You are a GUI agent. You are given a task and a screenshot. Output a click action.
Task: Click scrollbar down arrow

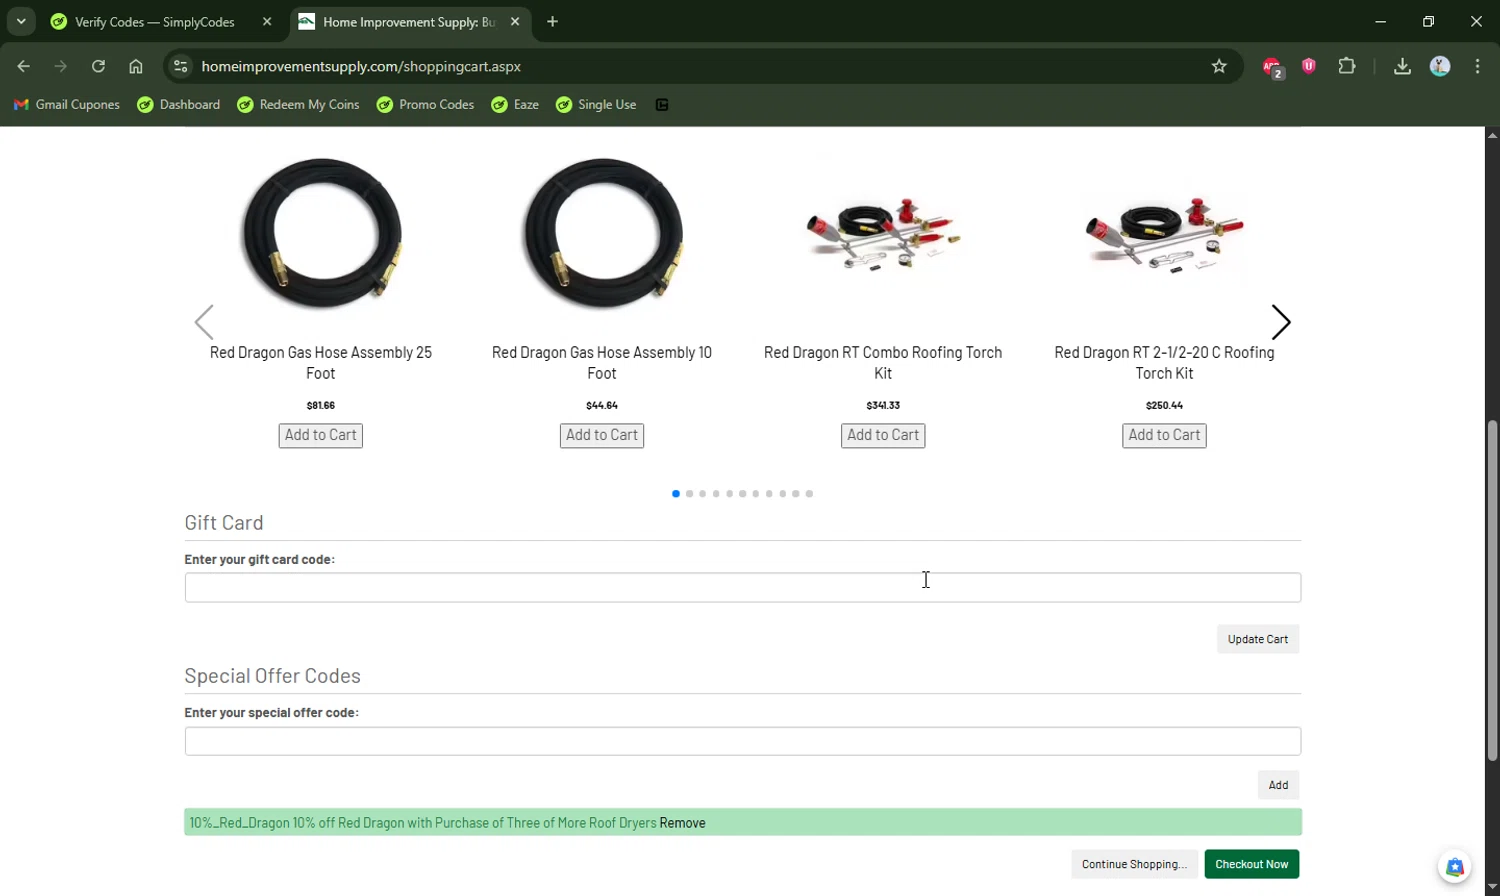pos(1492,887)
